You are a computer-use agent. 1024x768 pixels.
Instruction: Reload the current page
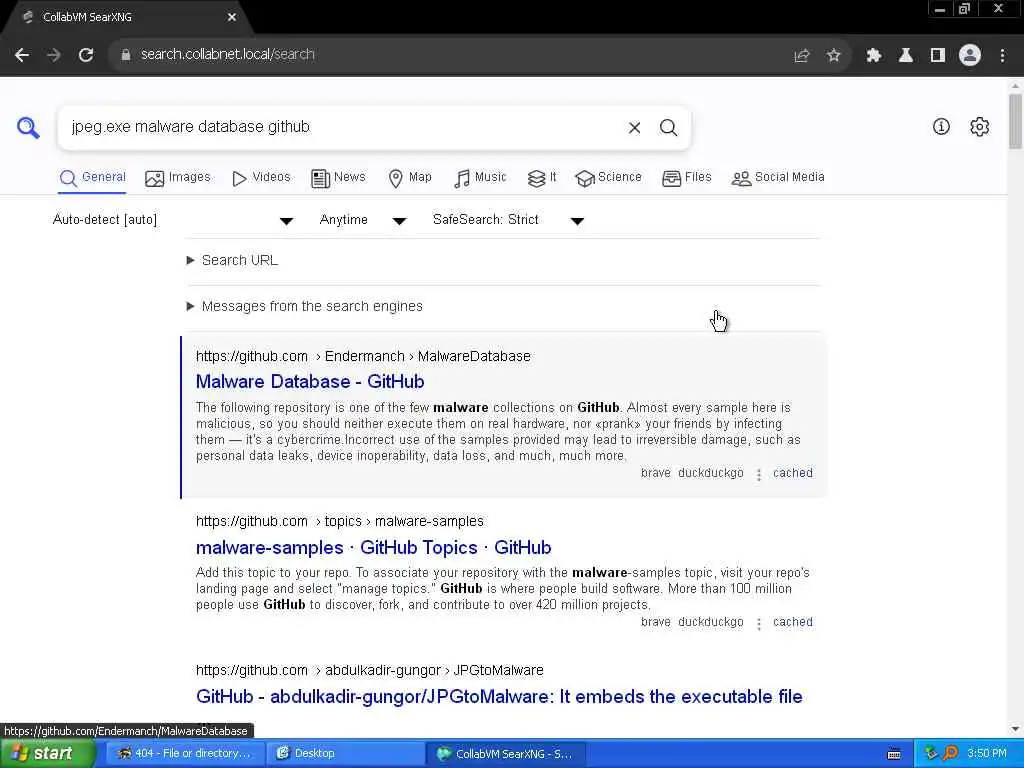pos(86,55)
